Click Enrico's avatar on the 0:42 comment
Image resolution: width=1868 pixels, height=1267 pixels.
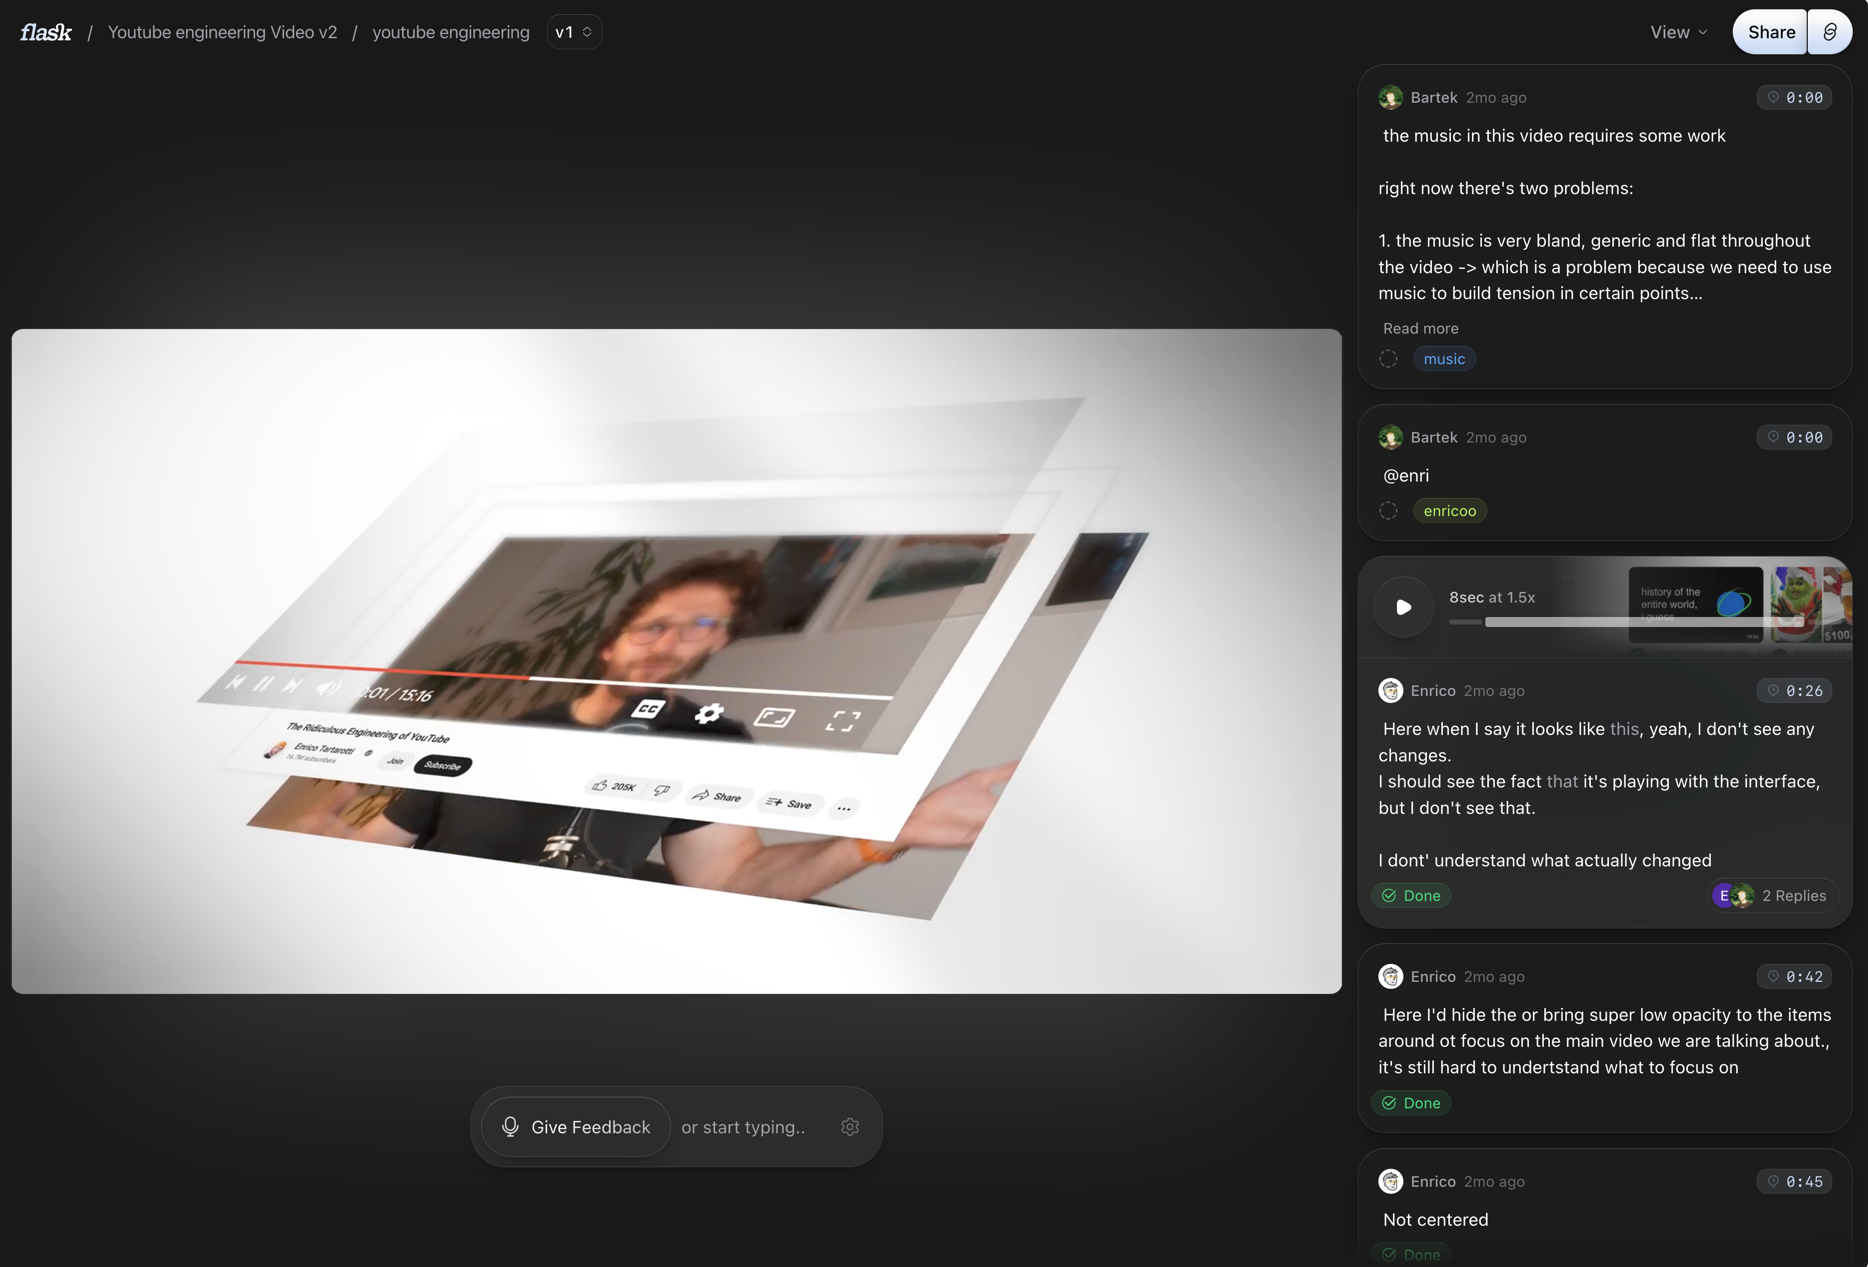(x=1390, y=976)
